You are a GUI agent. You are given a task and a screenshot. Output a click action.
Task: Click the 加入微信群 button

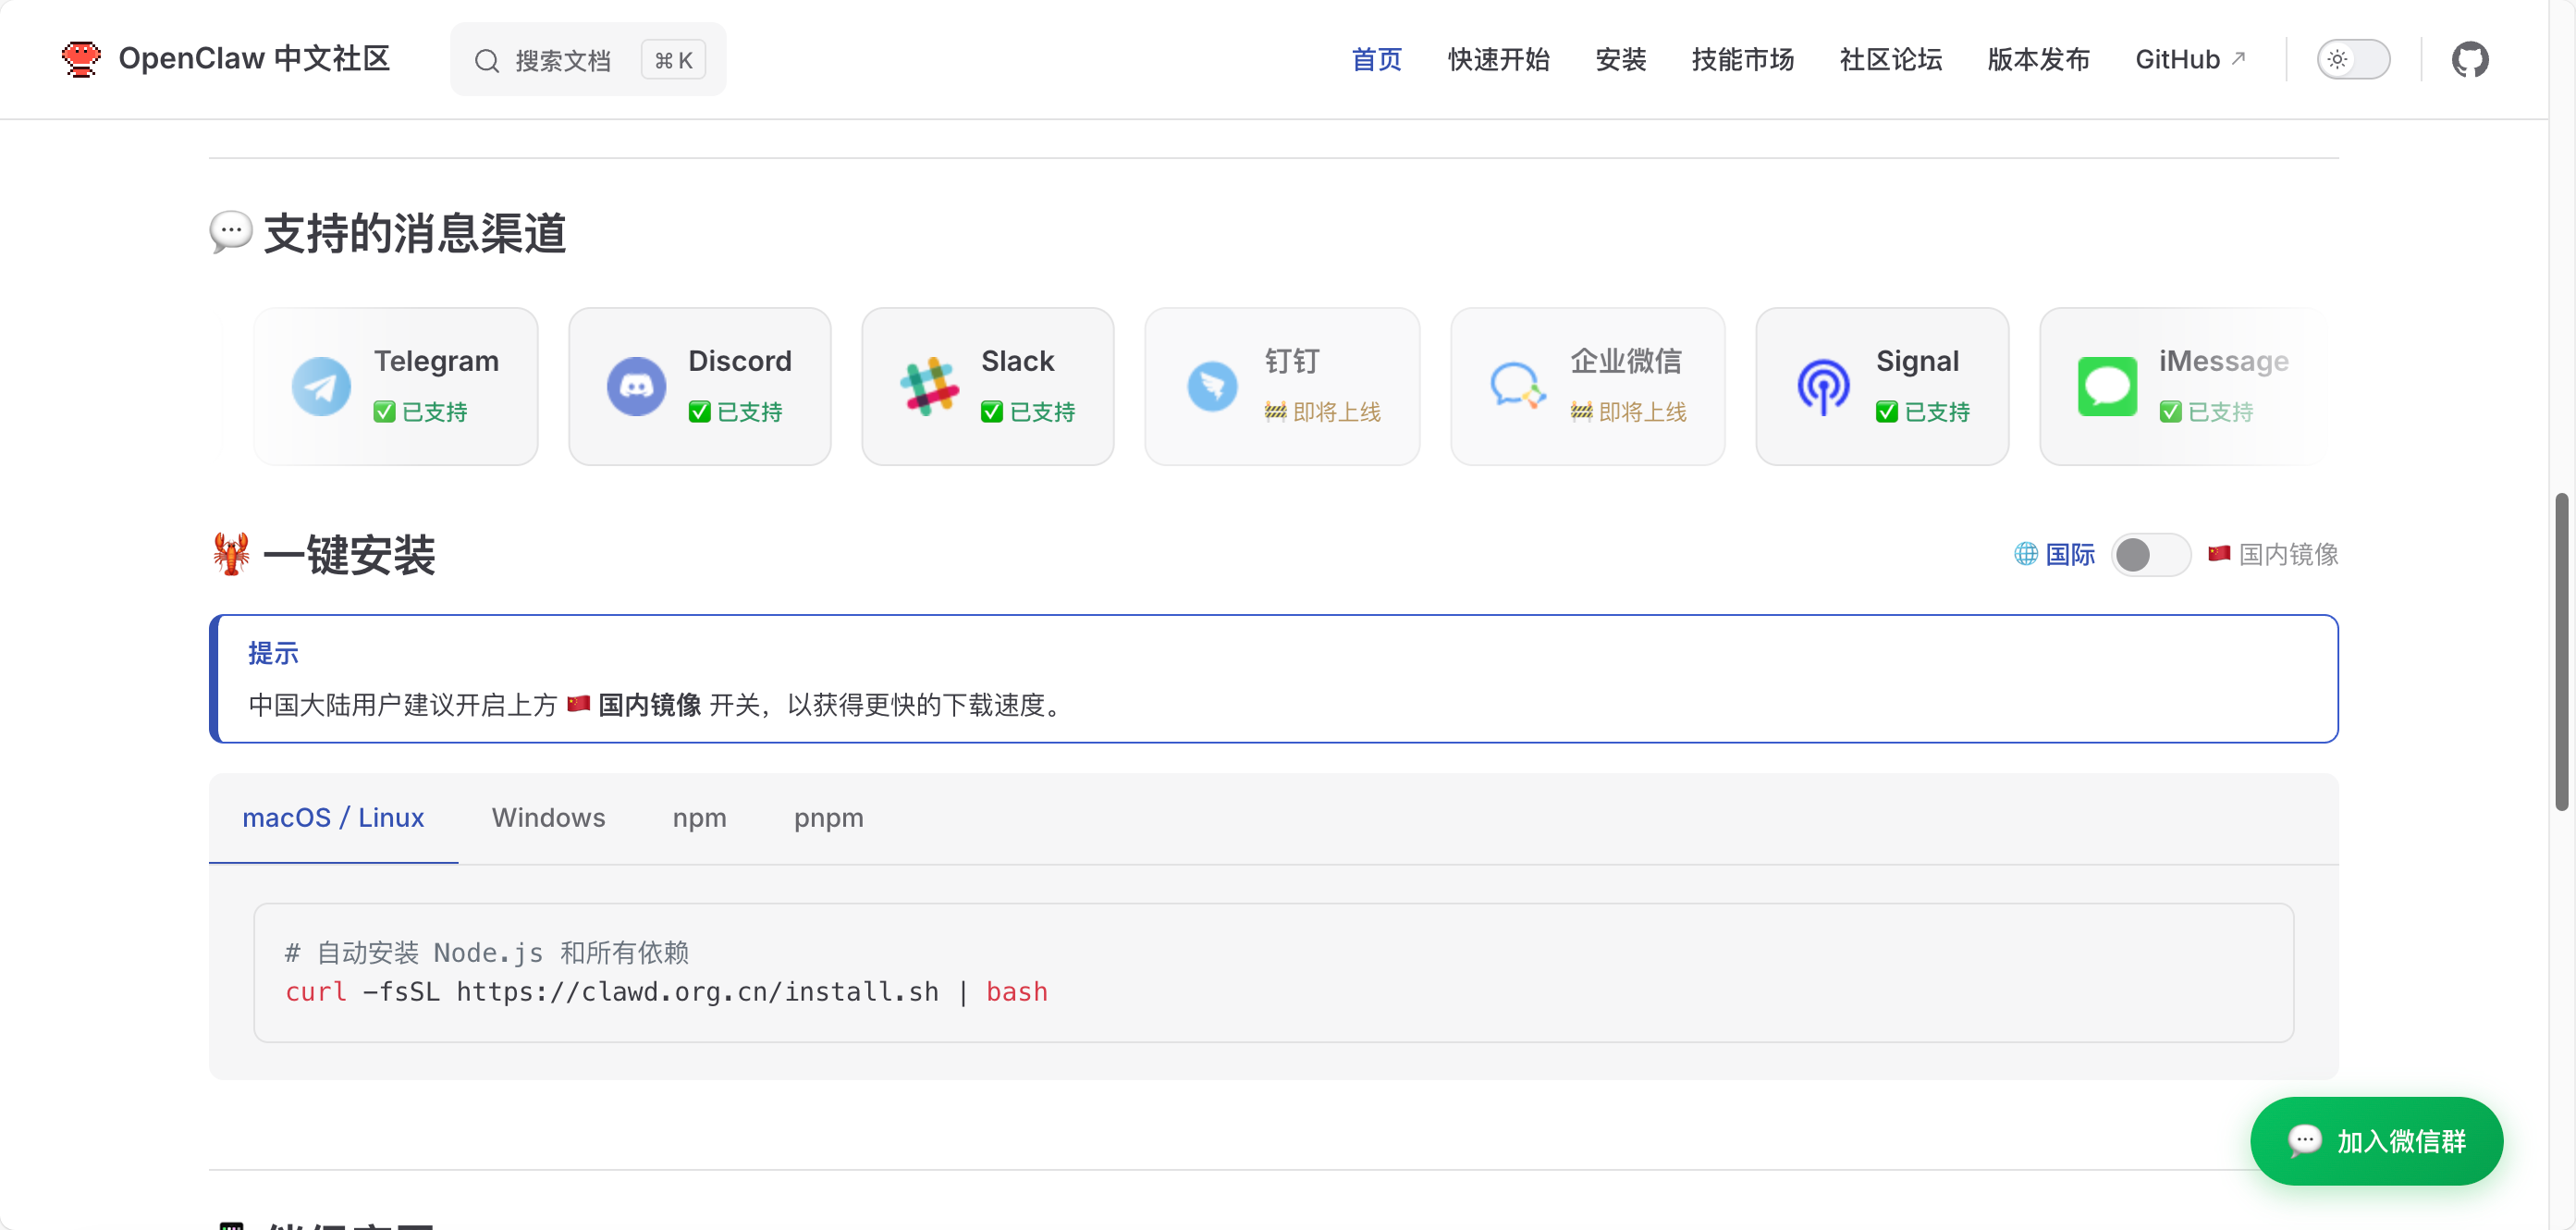[2376, 1141]
